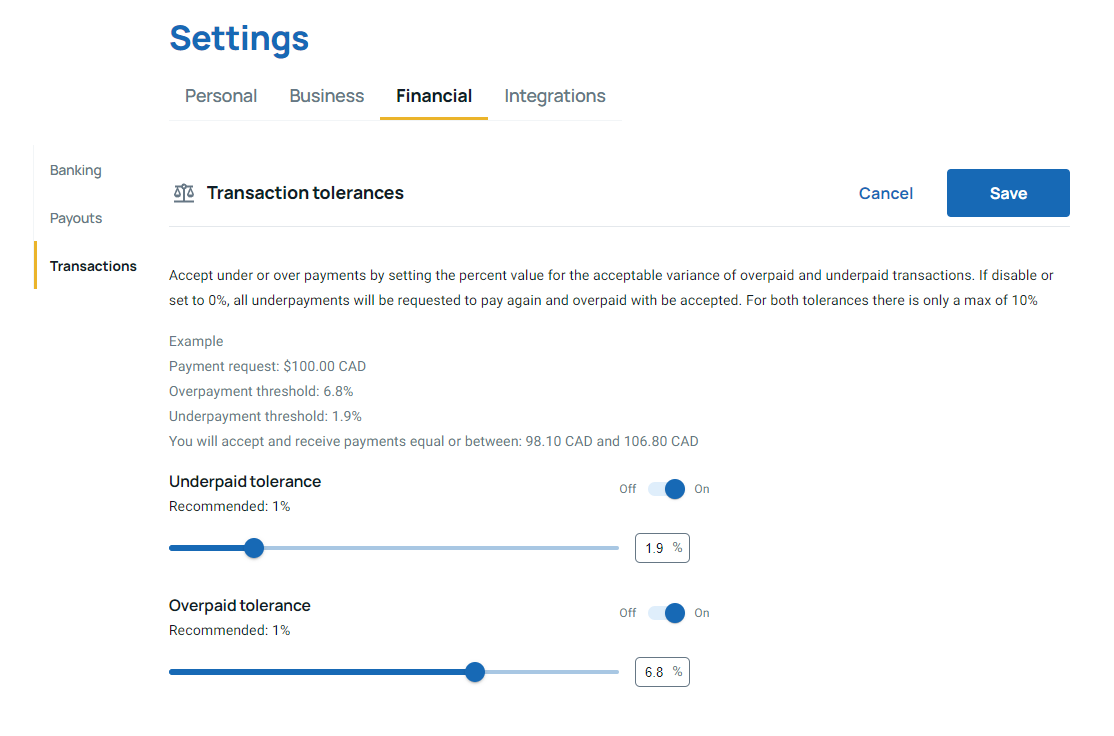
Task: Open the Personal settings tab
Action: click(x=221, y=96)
